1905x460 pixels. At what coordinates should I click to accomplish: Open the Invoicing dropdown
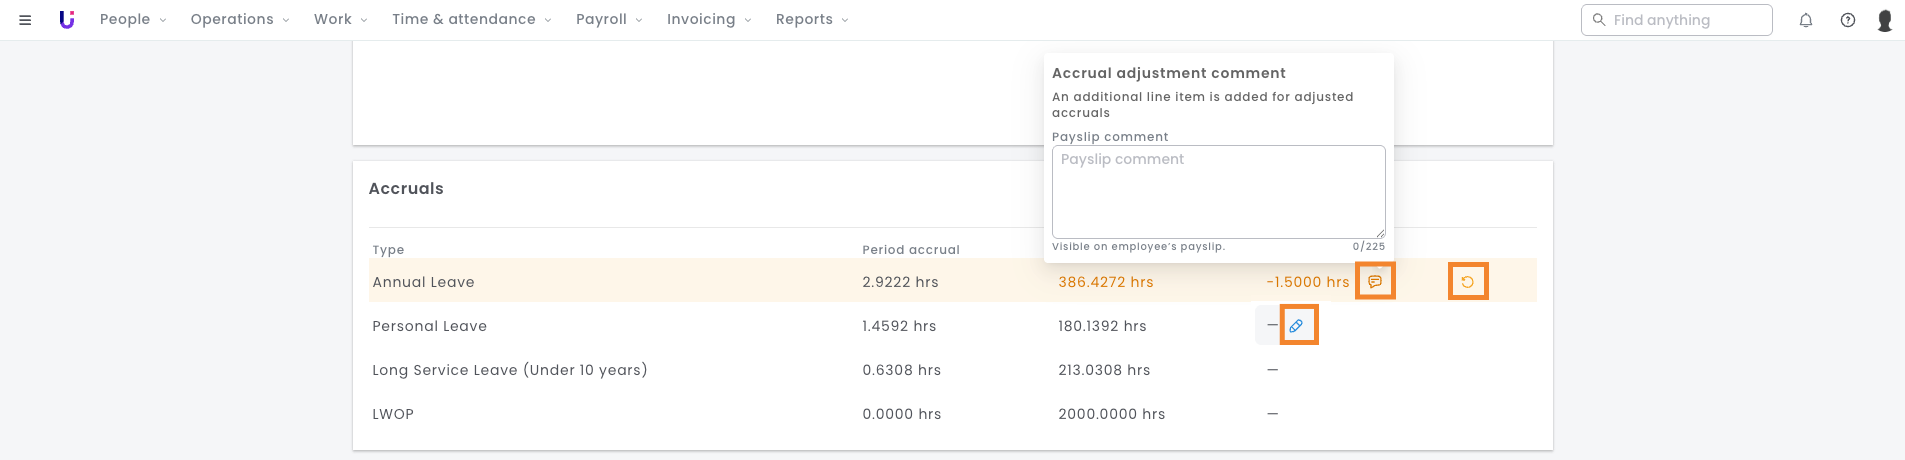pos(709,19)
